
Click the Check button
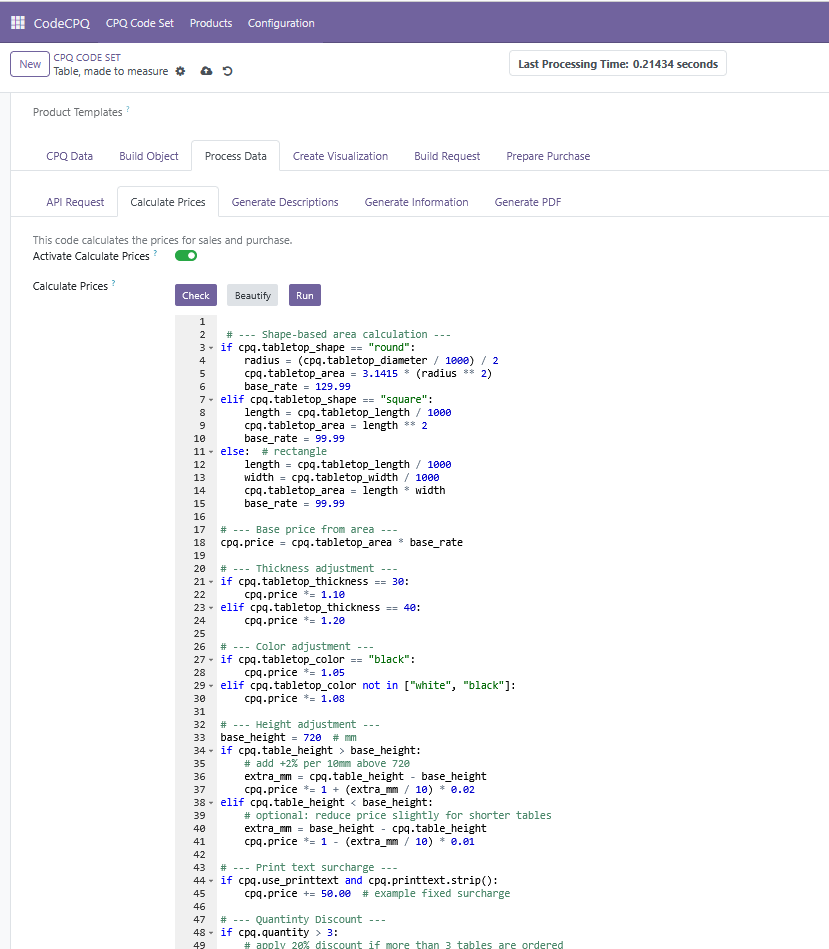coord(196,295)
